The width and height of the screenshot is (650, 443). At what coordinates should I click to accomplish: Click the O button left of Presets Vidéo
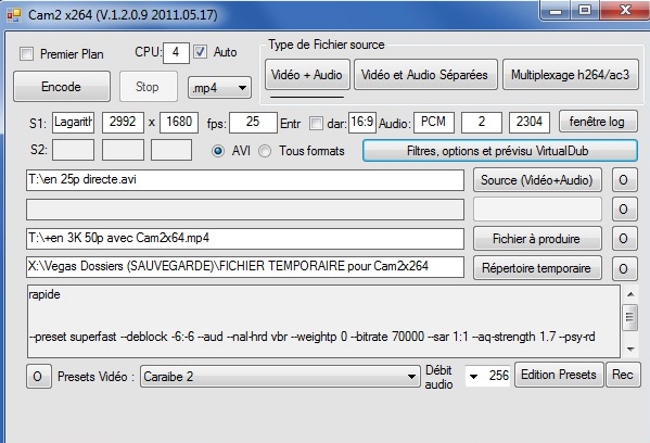click(39, 376)
